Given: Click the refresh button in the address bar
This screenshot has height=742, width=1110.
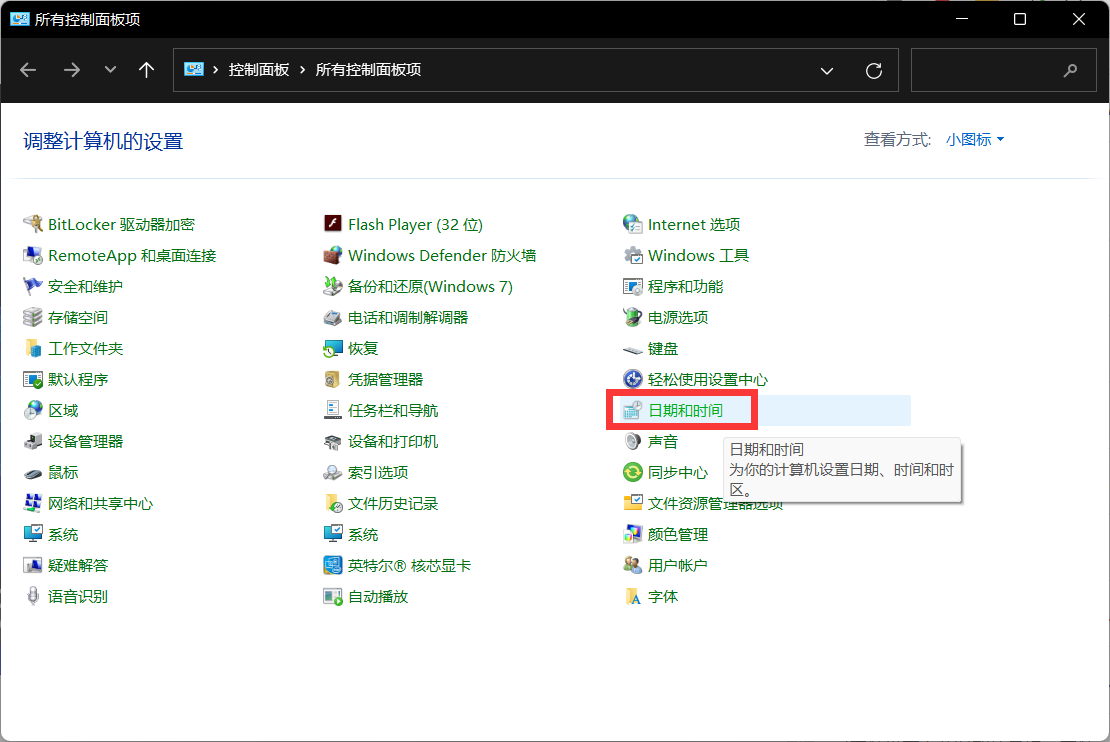Looking at the screenshot, I should coord(873,70).
